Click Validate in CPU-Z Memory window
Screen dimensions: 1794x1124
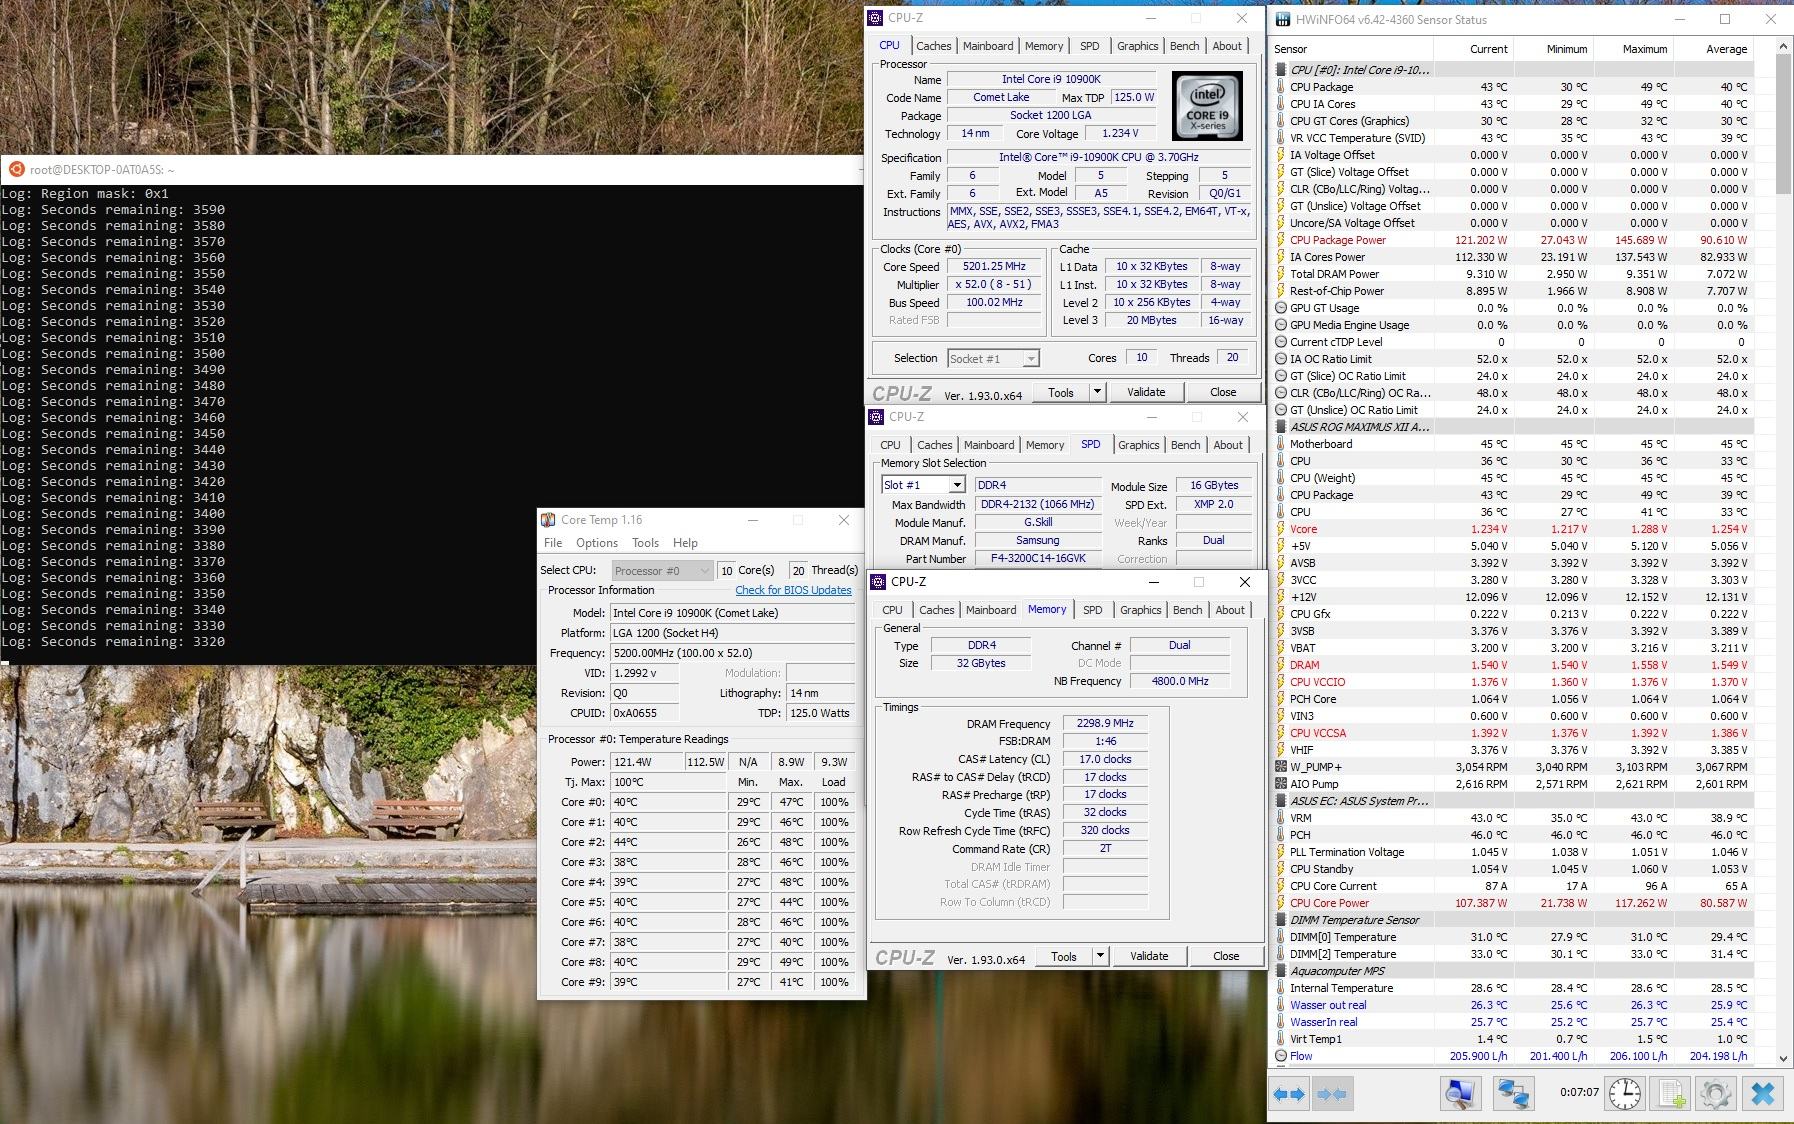pos(1149,956)
